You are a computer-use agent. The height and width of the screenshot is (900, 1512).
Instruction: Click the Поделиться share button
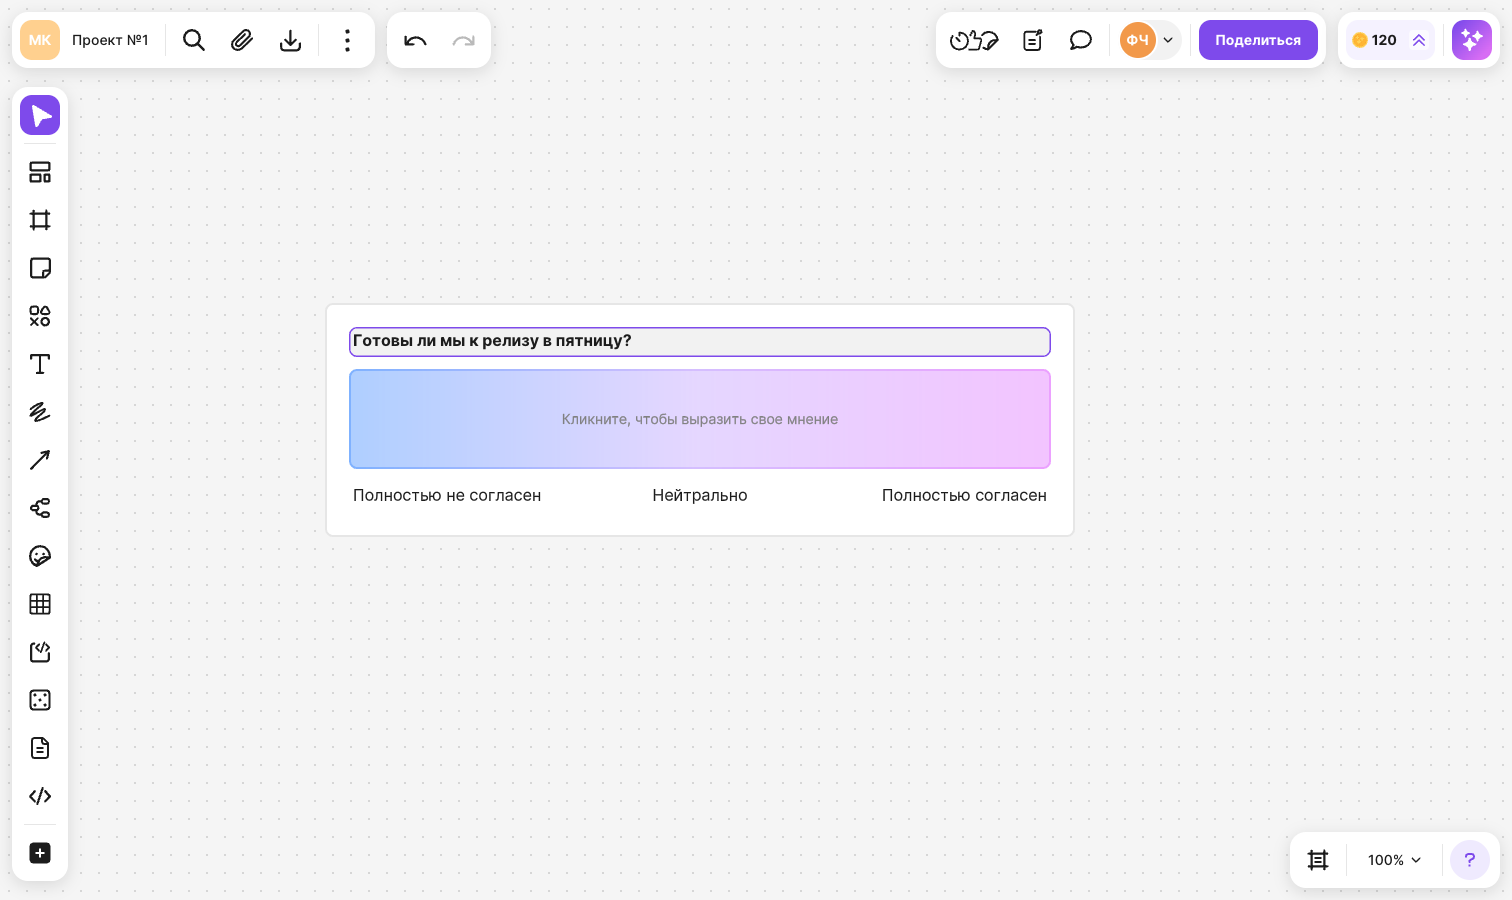pyautogui.click(x=1258, y=40)
